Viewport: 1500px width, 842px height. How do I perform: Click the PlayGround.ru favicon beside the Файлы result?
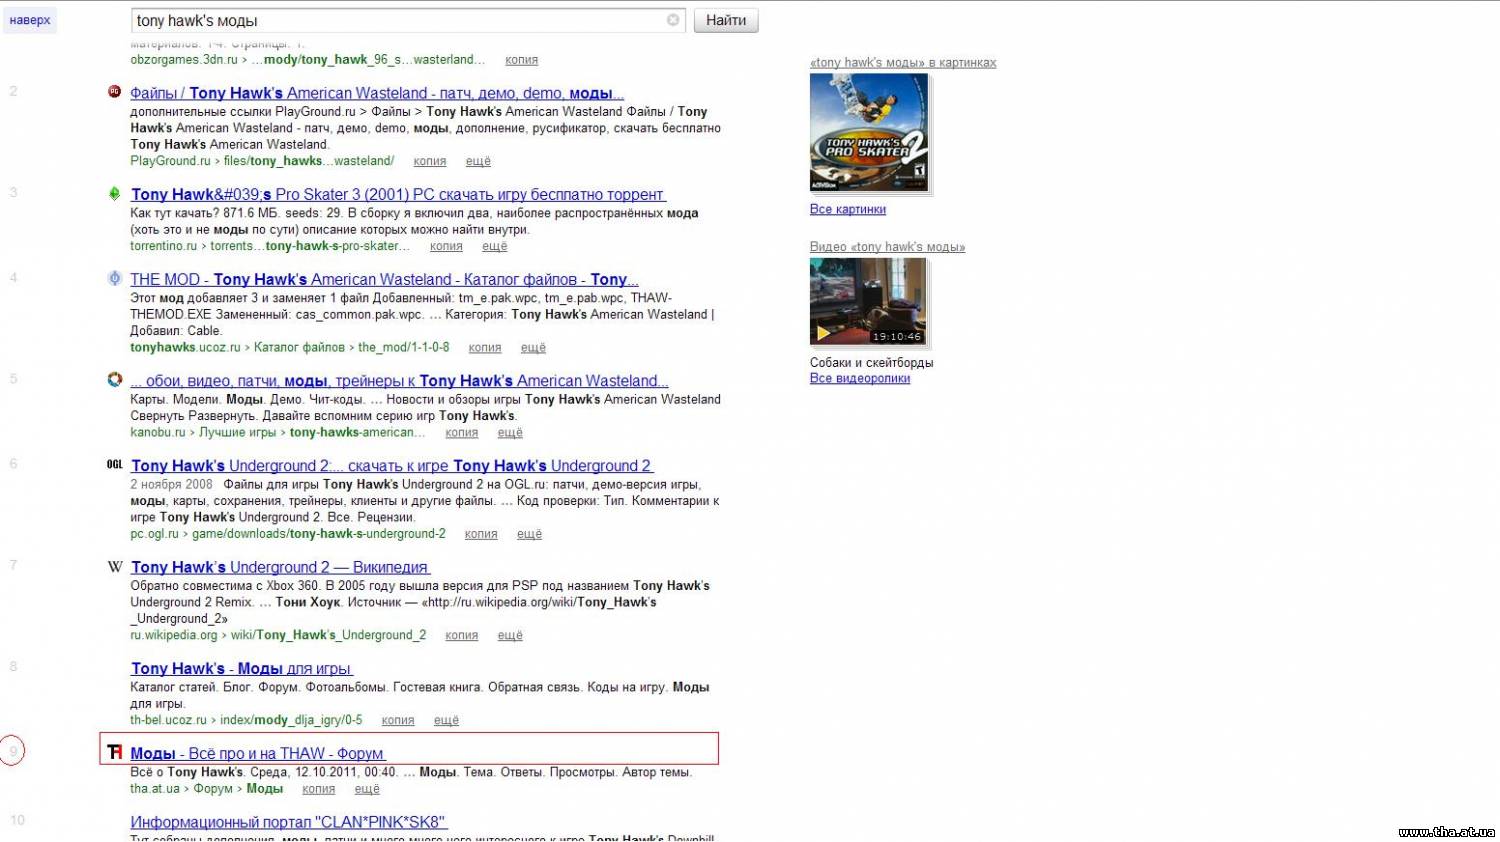click(x=114, y=92)
